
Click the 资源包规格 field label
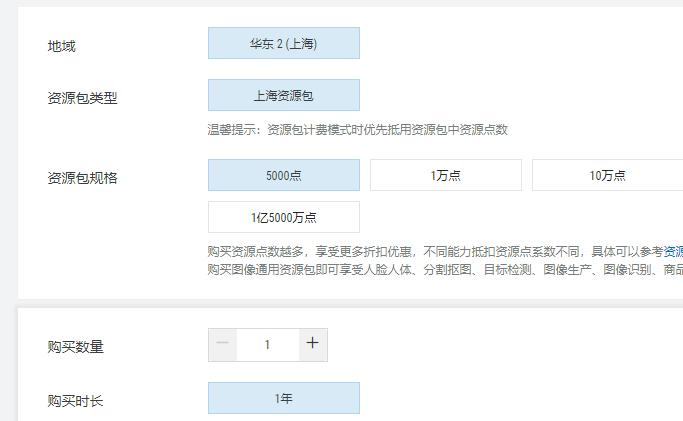(82, 178)
